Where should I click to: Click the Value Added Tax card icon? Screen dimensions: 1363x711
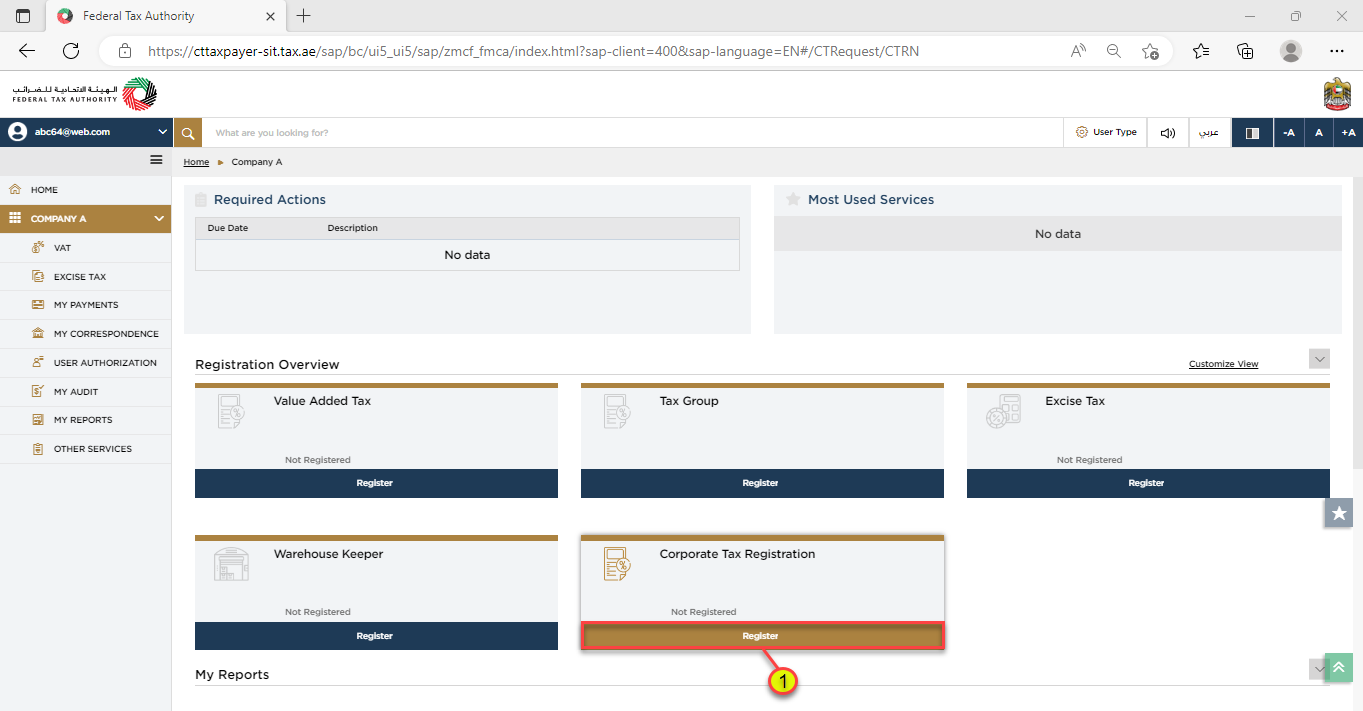pyautogui.click(x=231, y=412)
